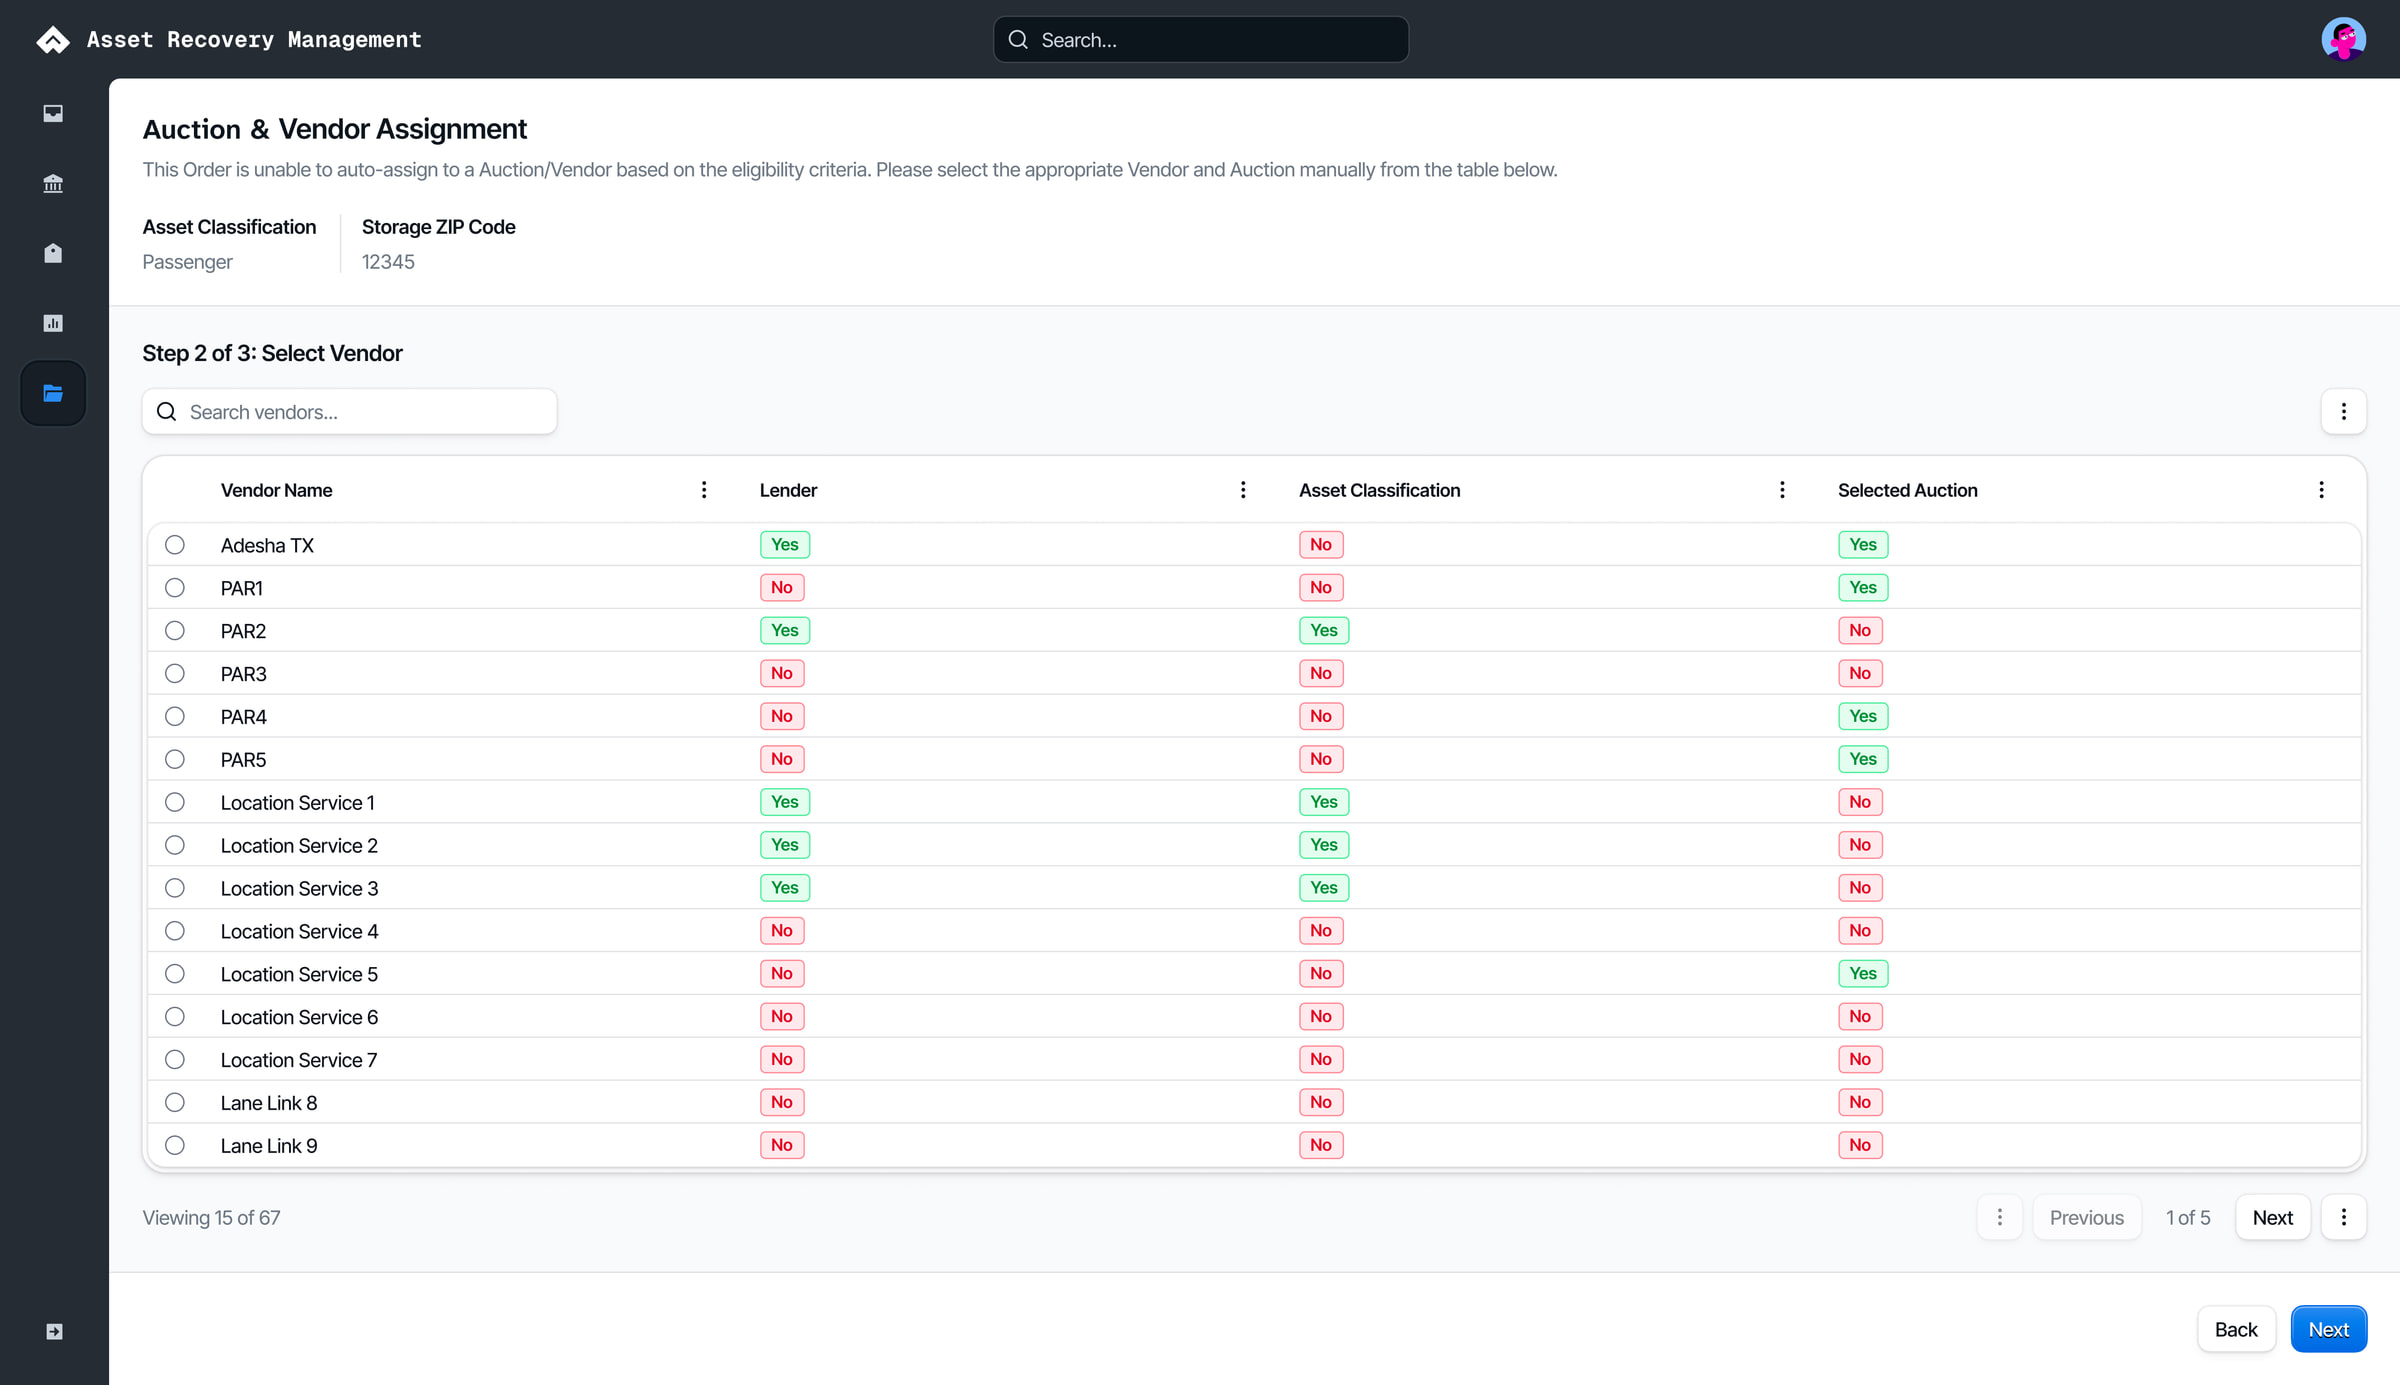Click the sidebar icon below the bank icon
This screenshot has height=1385, width=2400.
tap(53, 253)
